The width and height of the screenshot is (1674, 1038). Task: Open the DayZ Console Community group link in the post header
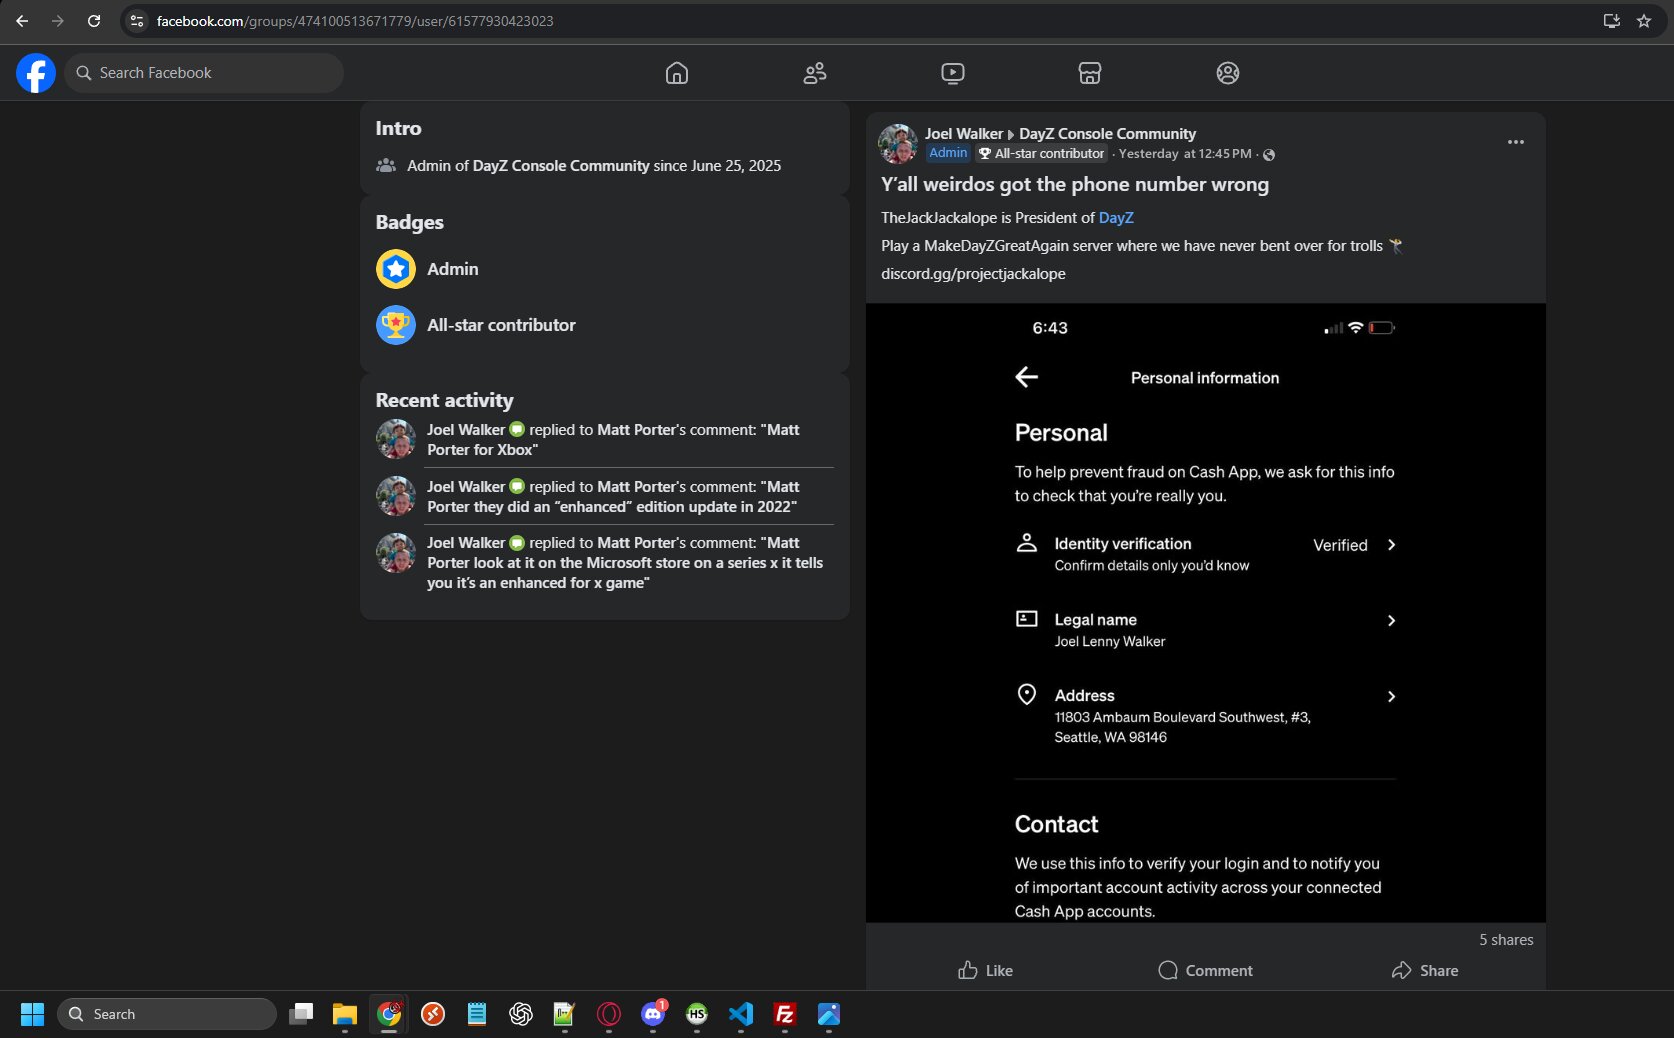tap(1107, 134)
